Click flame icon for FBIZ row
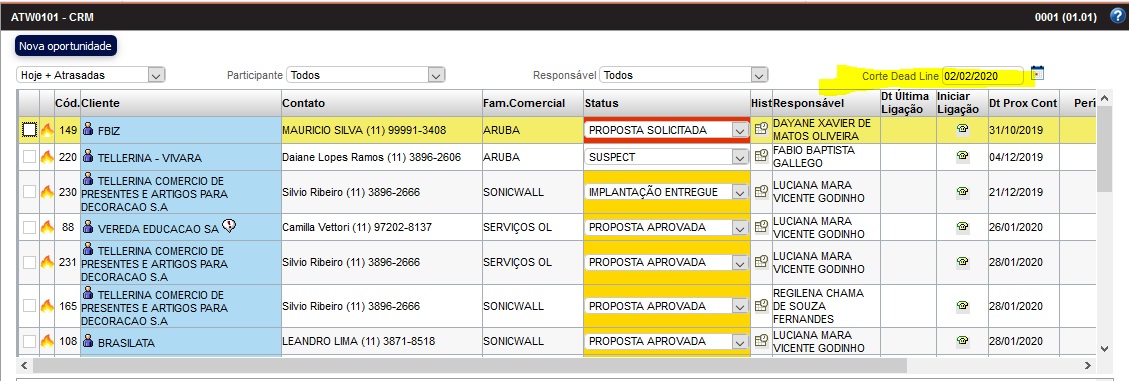This screenshot has width=1129, height=381. 47,130
